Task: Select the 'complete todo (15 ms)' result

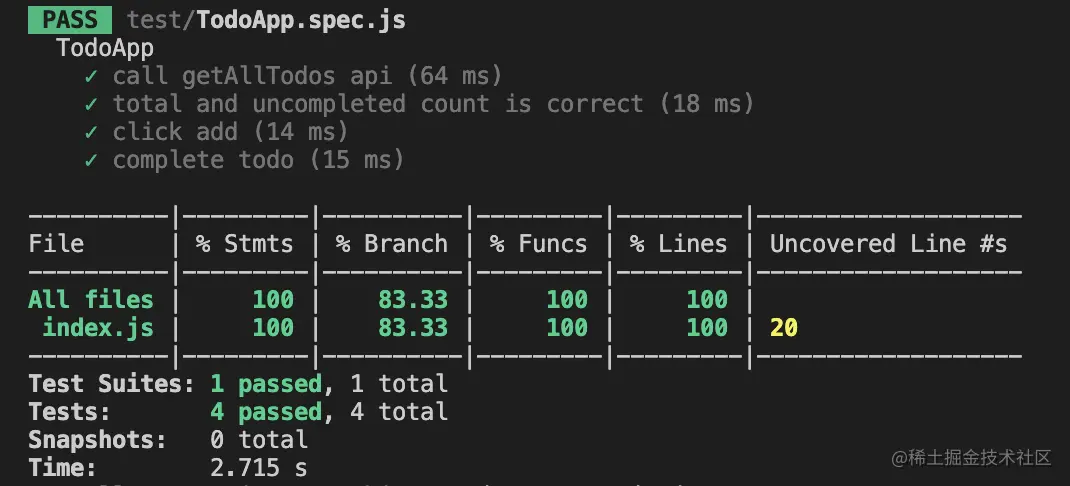Action: (258, 160)
